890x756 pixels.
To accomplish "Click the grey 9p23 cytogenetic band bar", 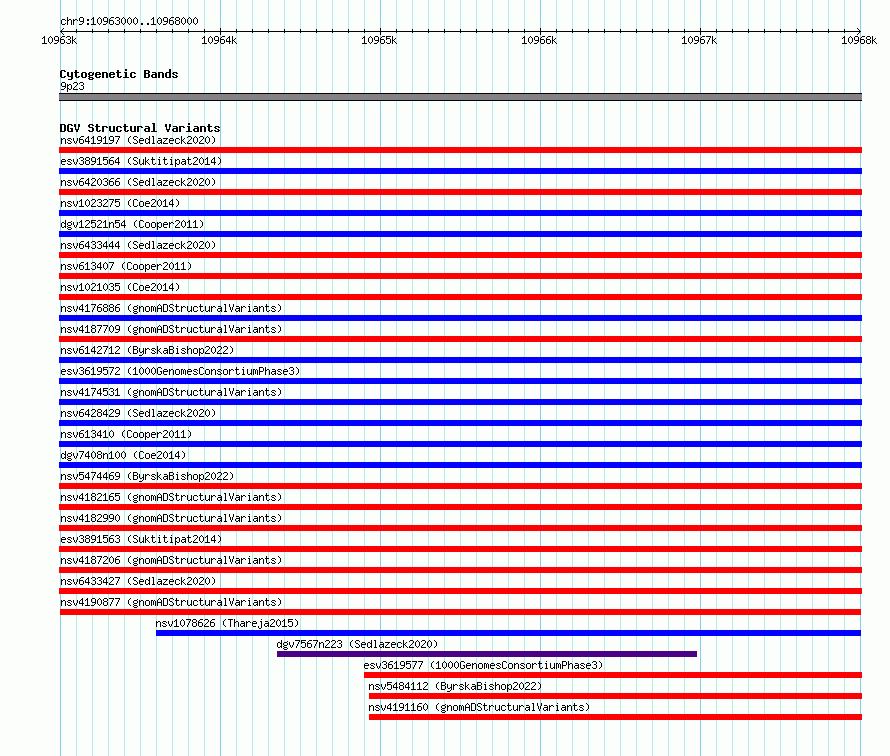I will pyautogui.click(x=460, y=97).
